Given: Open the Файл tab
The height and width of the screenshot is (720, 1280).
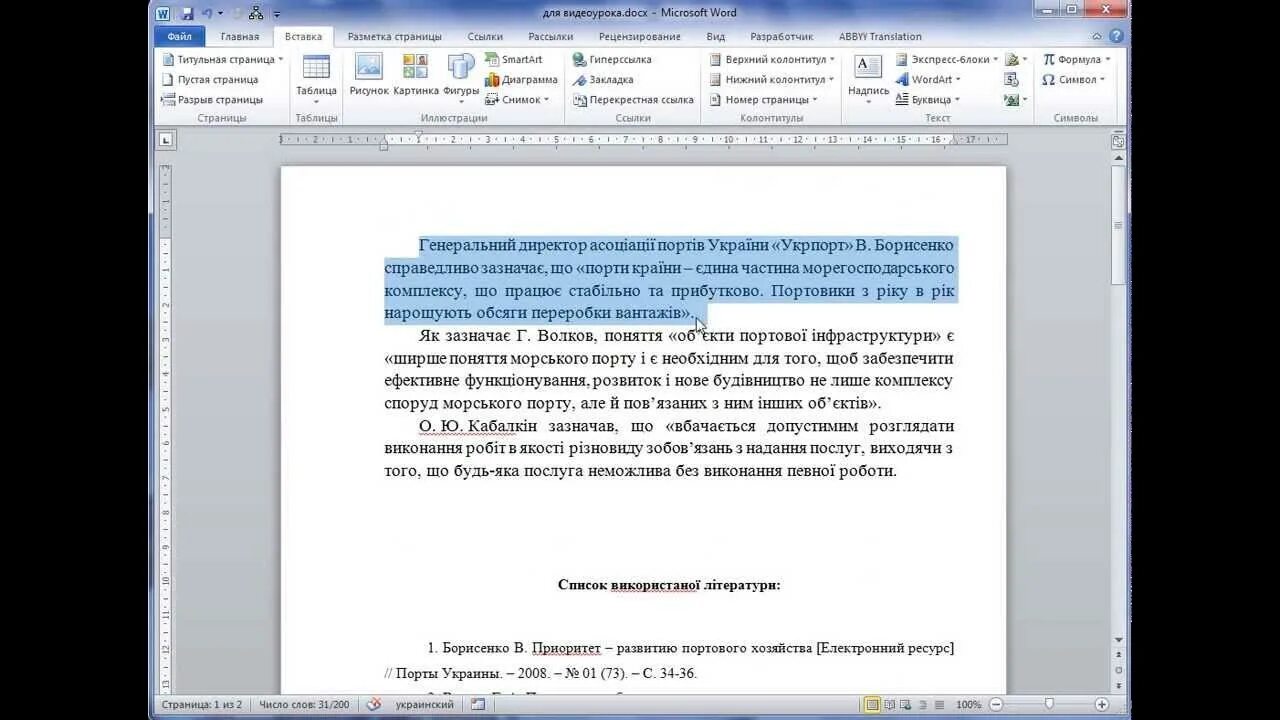Looking at the screenshot, I should [180, 37].
